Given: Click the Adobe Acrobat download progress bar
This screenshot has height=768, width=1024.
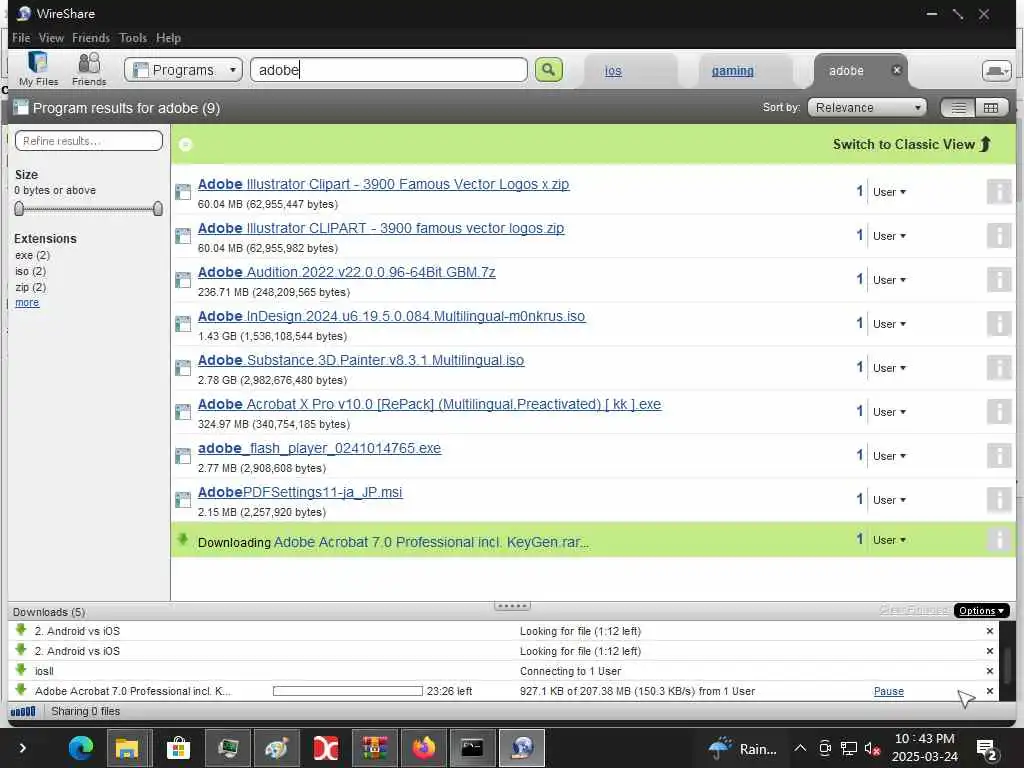Looking at the screenshot, I should [x=347, y=691].
